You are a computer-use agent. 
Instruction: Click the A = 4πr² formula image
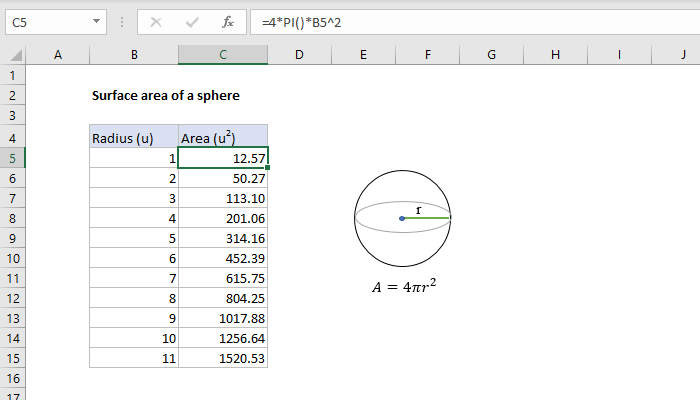point(404,287)
